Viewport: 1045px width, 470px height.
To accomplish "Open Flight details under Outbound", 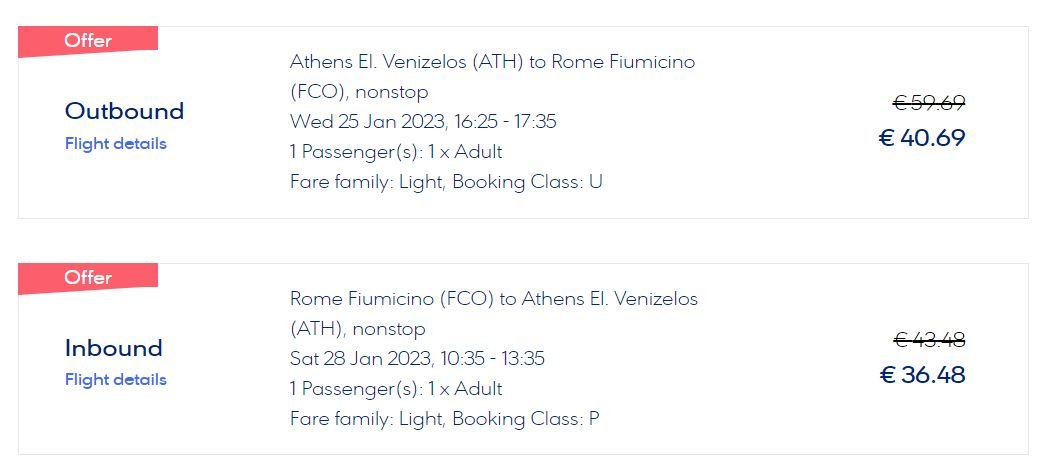I will pos(115,143).
